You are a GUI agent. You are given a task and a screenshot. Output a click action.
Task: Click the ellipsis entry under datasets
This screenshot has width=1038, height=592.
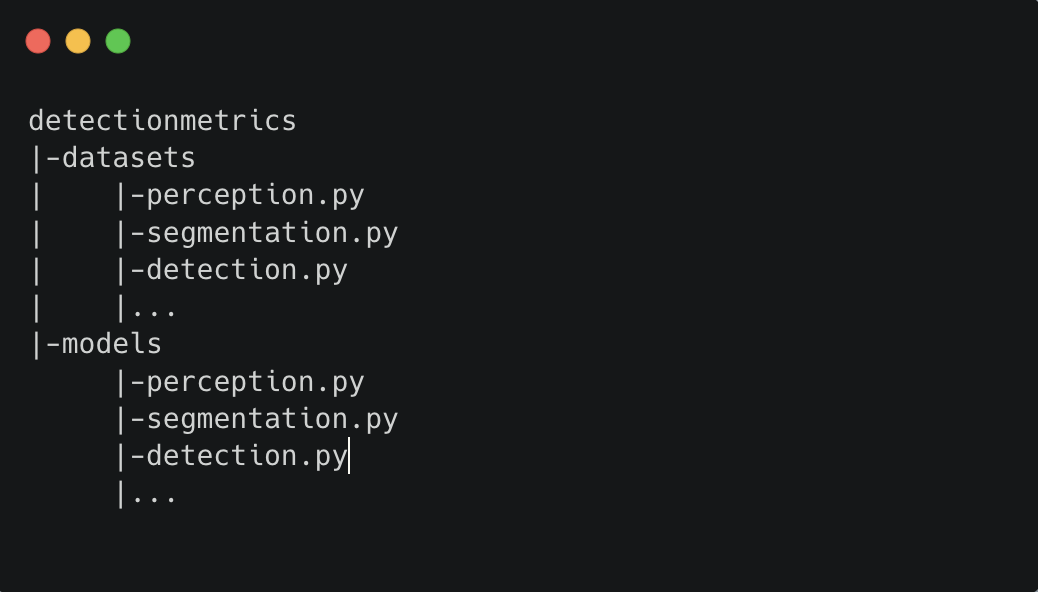click(154, 309)
